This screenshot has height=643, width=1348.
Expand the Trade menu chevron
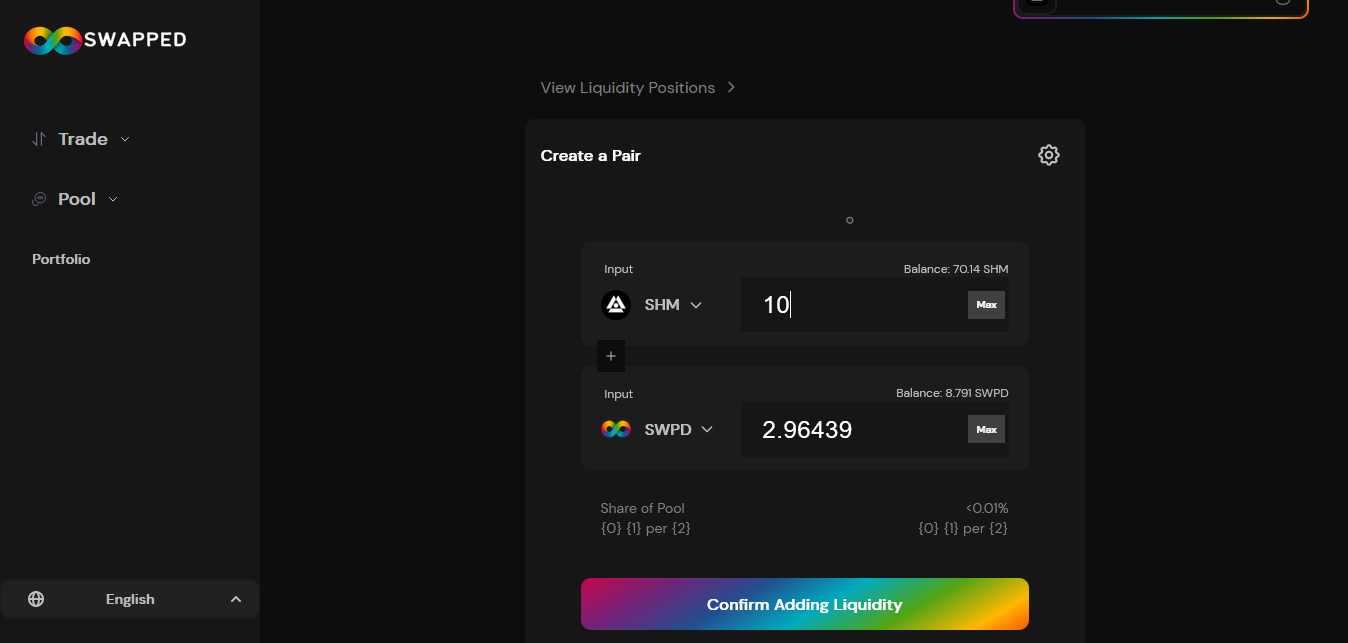tap(125, 139)
